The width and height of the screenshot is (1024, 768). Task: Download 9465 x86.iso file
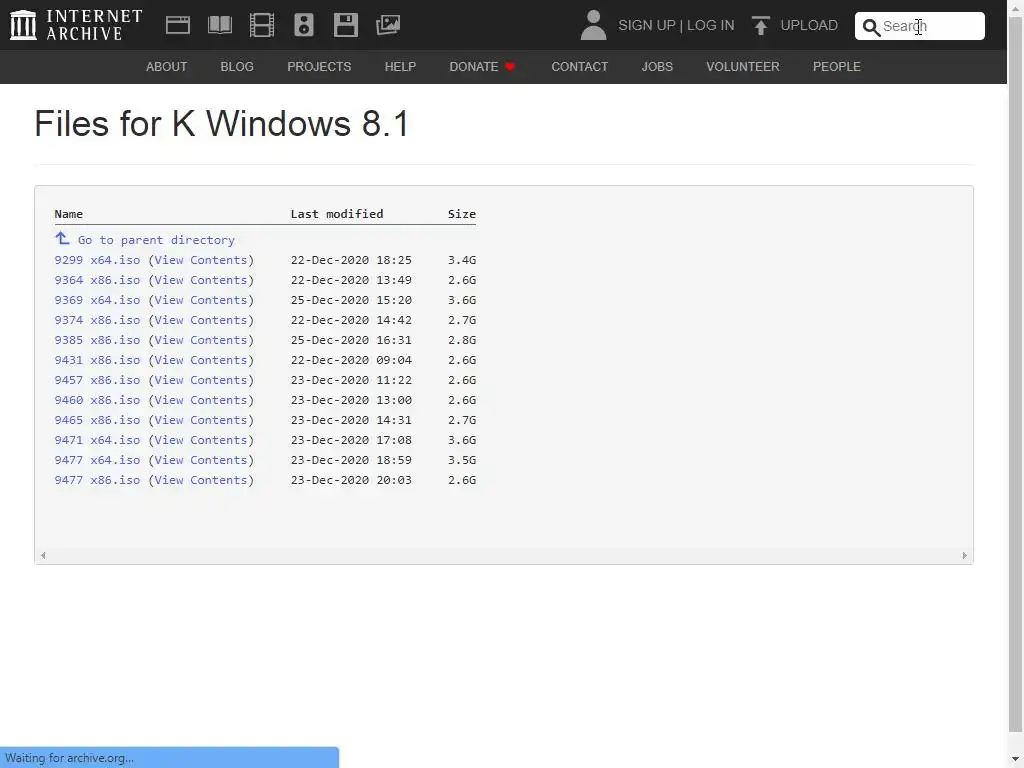pos(97,421)
